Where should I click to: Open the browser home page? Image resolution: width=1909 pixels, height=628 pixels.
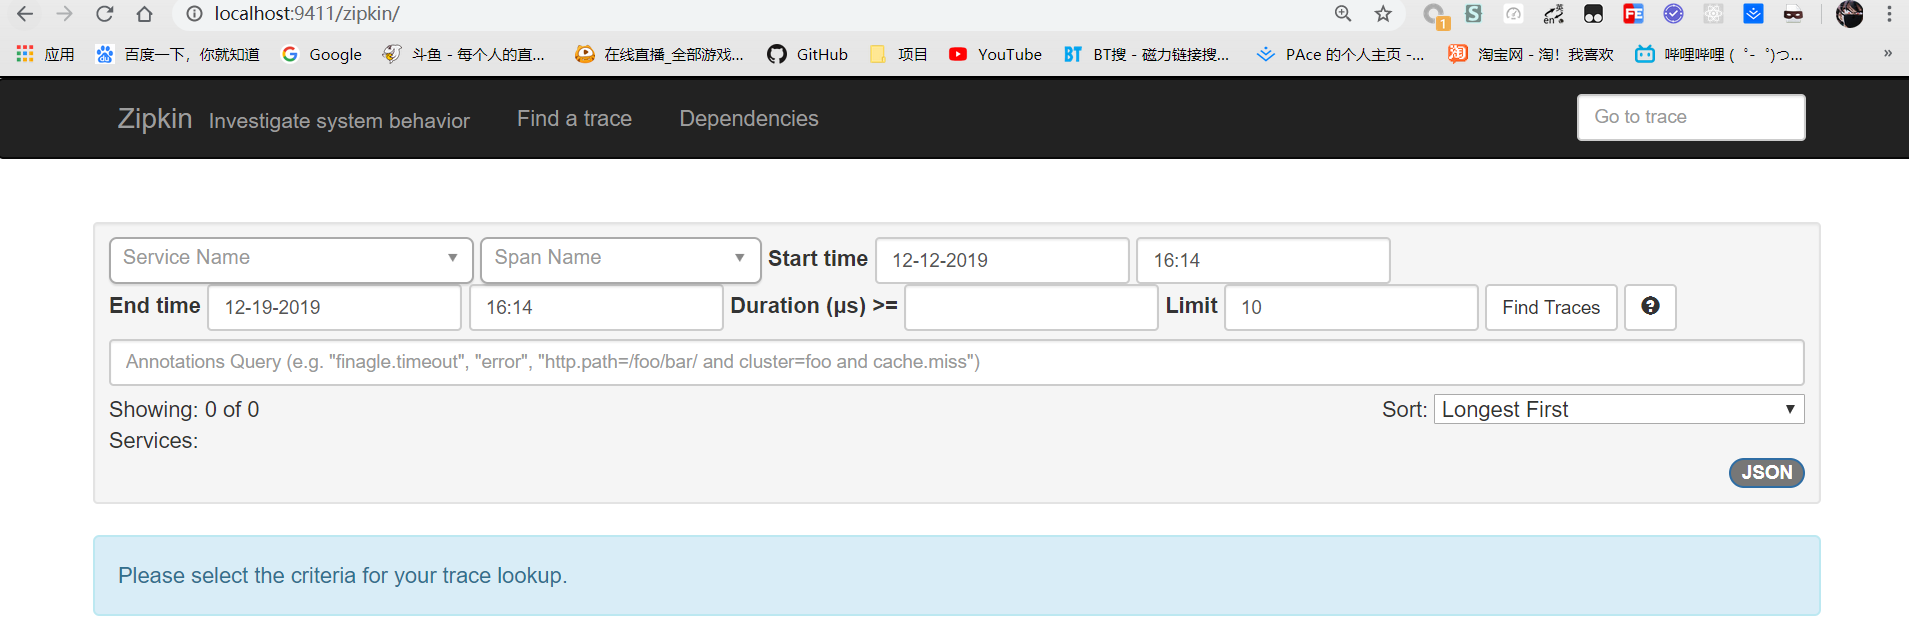tap(144, 14)
